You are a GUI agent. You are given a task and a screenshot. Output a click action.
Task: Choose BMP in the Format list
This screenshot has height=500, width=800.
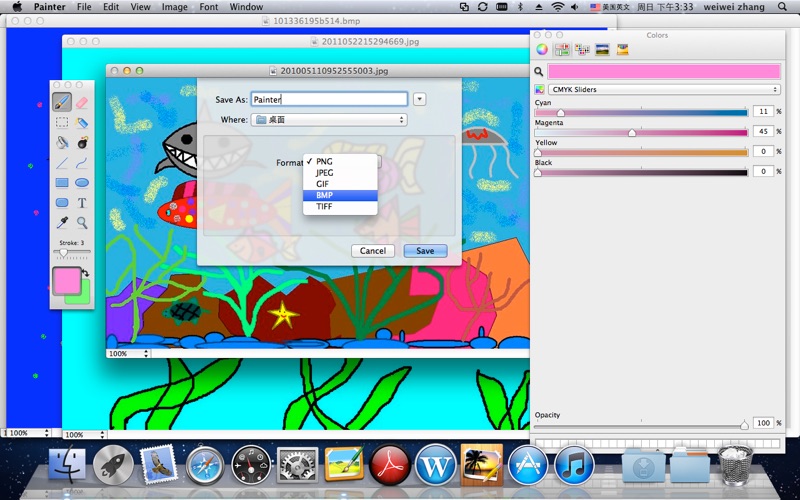point(340,195)
